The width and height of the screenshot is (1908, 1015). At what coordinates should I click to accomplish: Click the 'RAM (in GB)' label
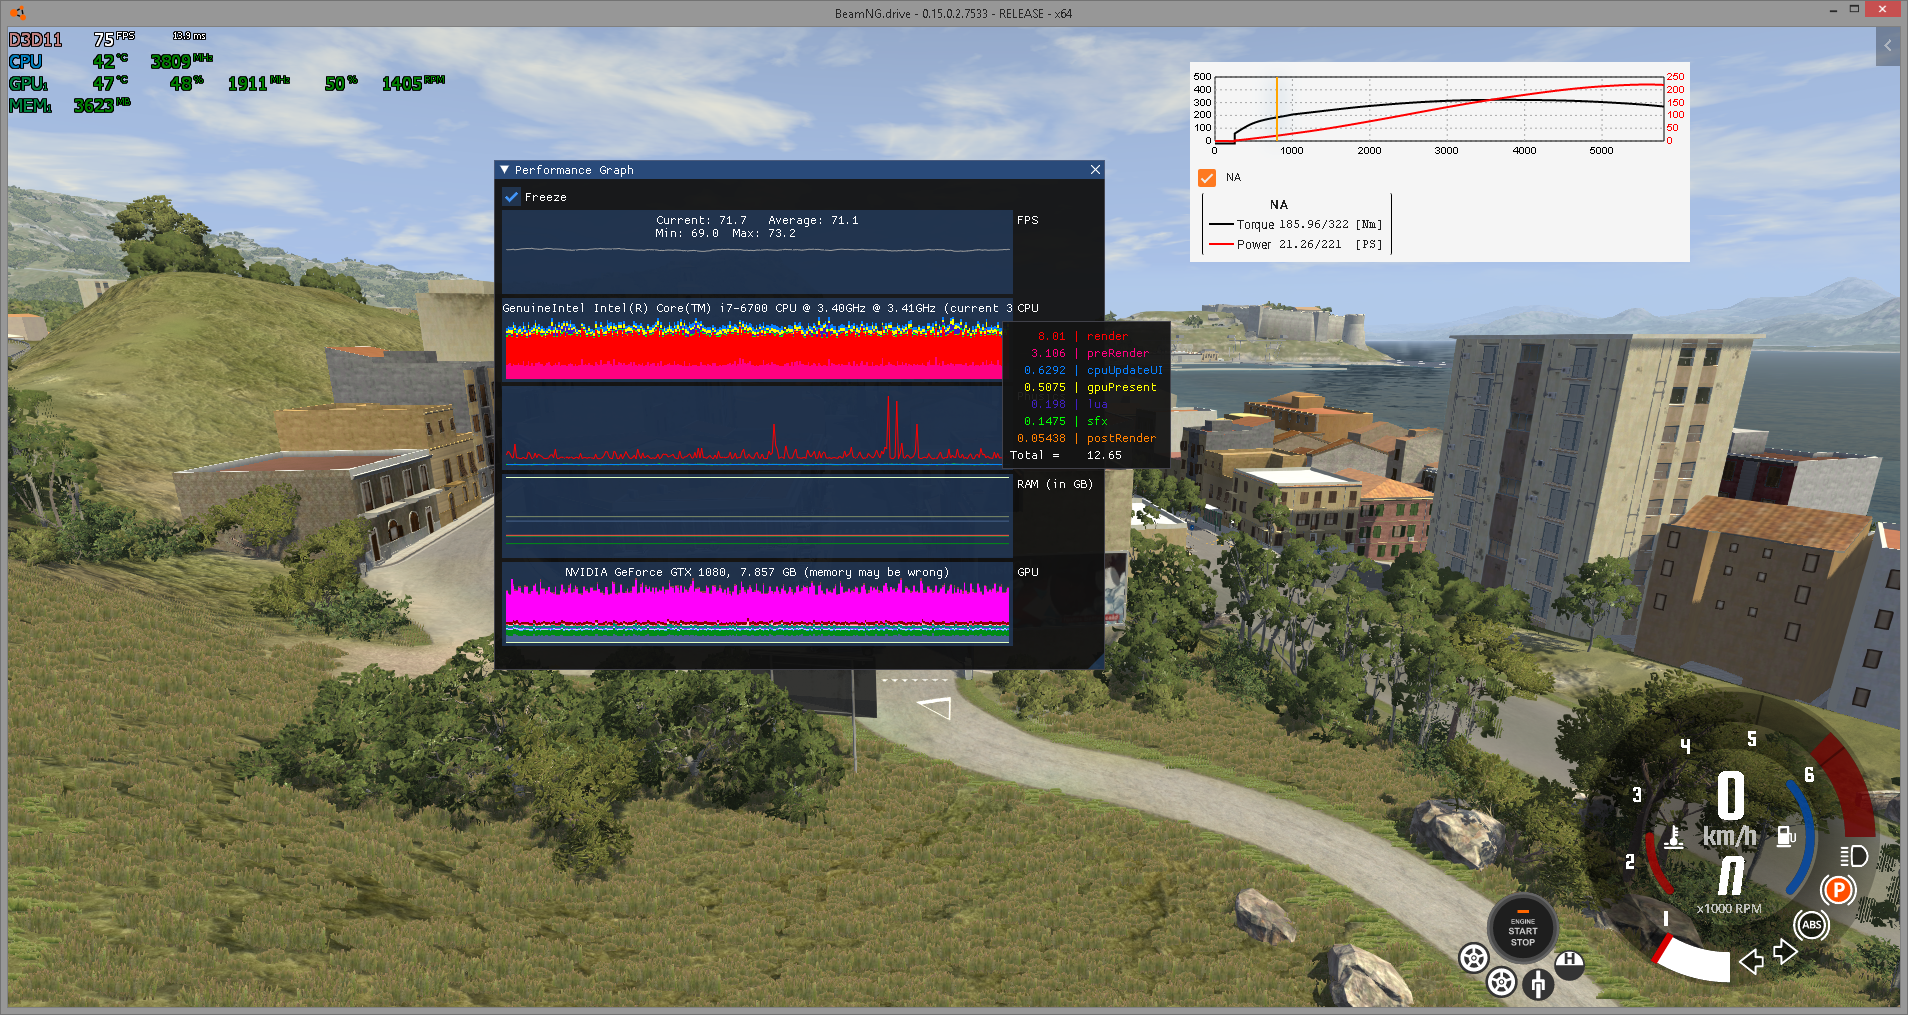tap(1055, 484)
